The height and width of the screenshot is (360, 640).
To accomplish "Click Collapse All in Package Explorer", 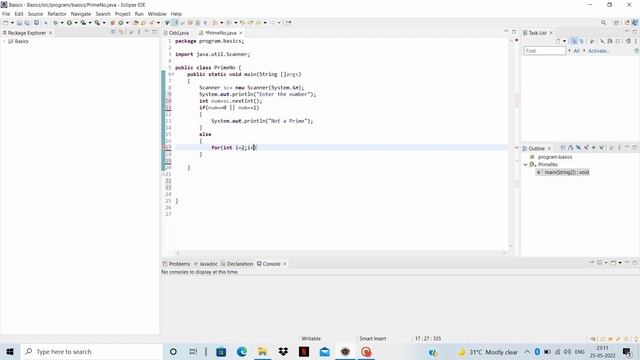I will [113, 32].
